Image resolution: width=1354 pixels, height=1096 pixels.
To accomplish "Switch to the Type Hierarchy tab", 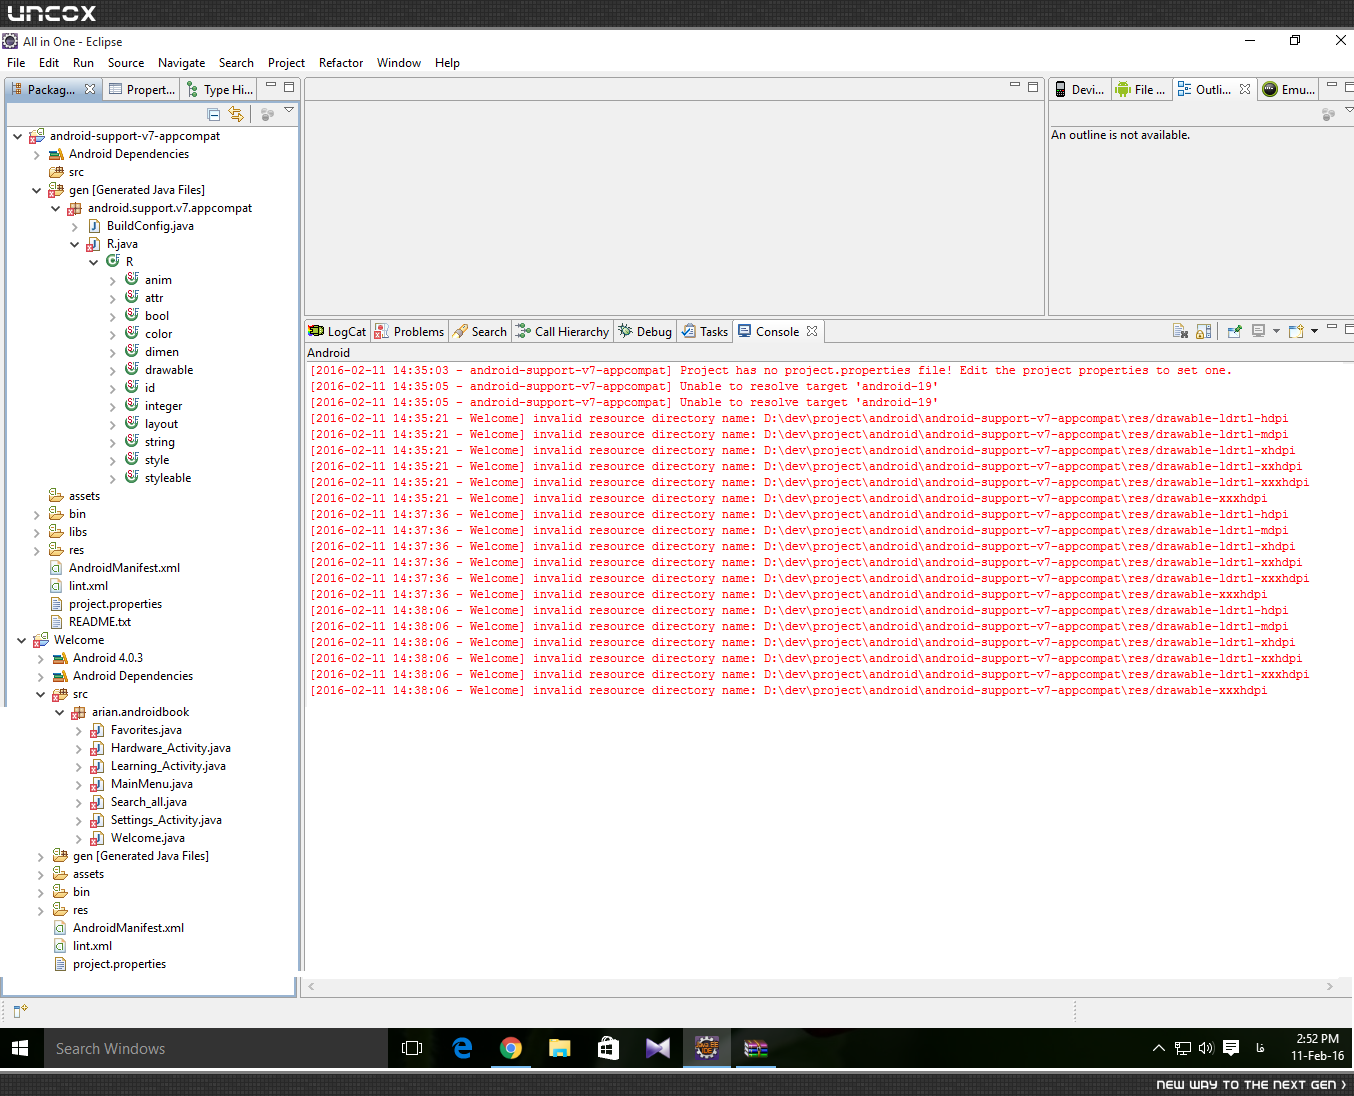I will pyautogui.click(x=220, y=90).
